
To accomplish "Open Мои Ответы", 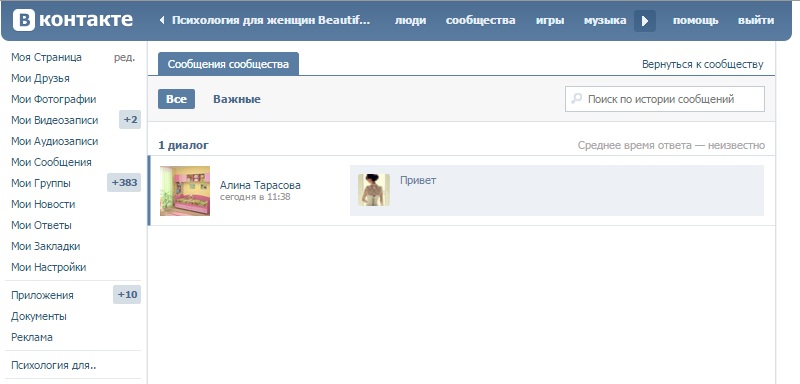I will point(41,225).
